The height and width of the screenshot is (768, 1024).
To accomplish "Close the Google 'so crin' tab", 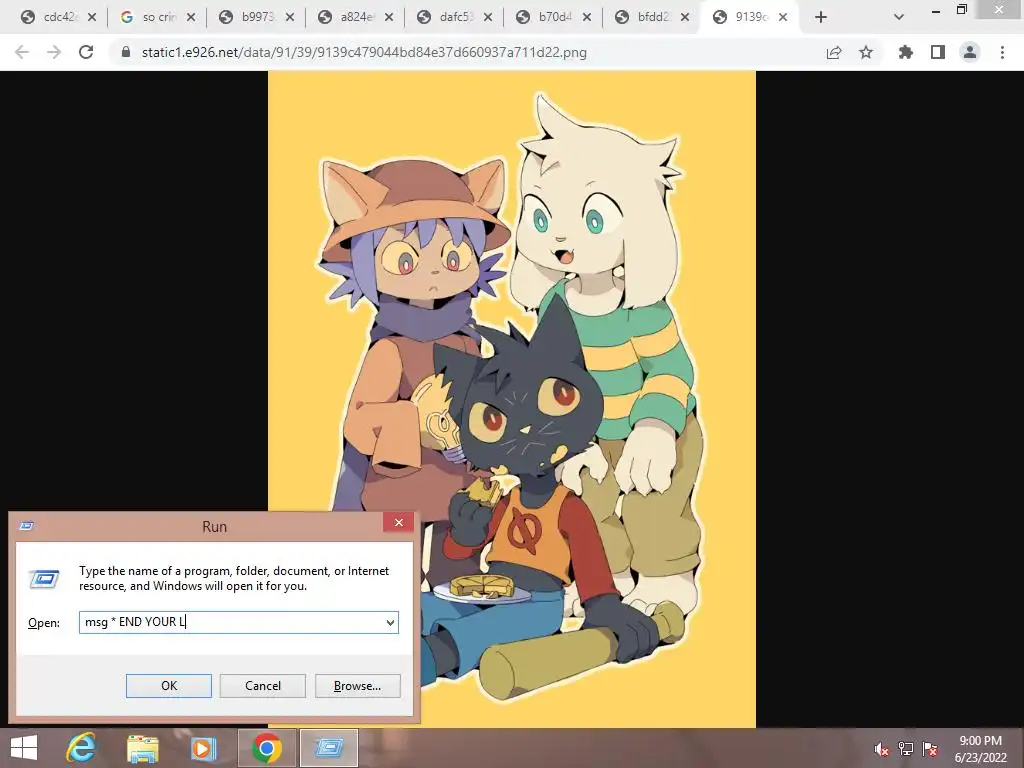I will (x=191, y=17).
